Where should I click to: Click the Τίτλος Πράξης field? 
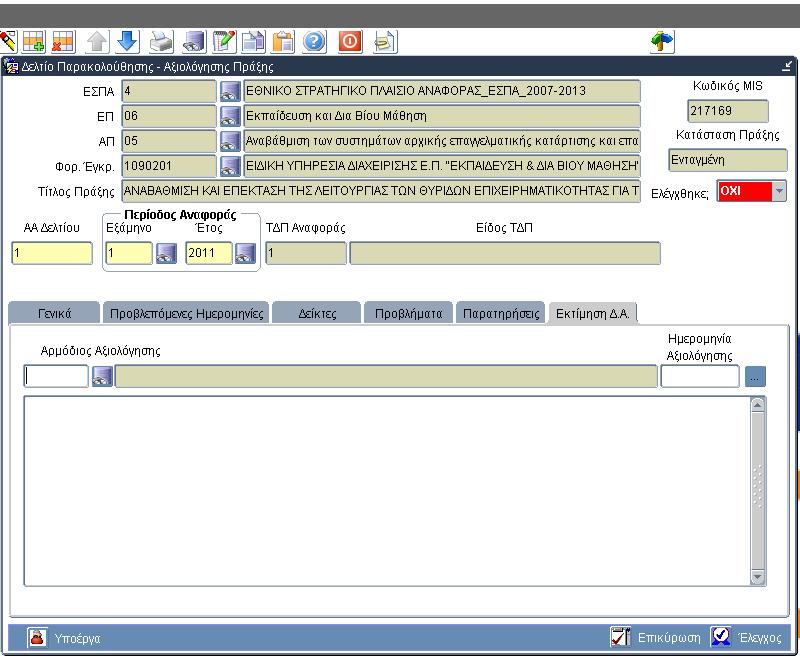click(x=381, y=191)
